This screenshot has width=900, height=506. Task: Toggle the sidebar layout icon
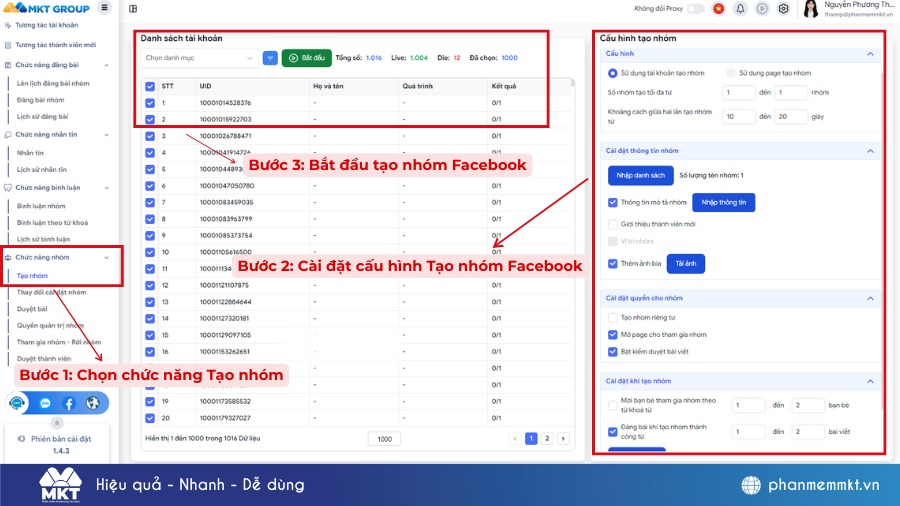click(133, 9)
